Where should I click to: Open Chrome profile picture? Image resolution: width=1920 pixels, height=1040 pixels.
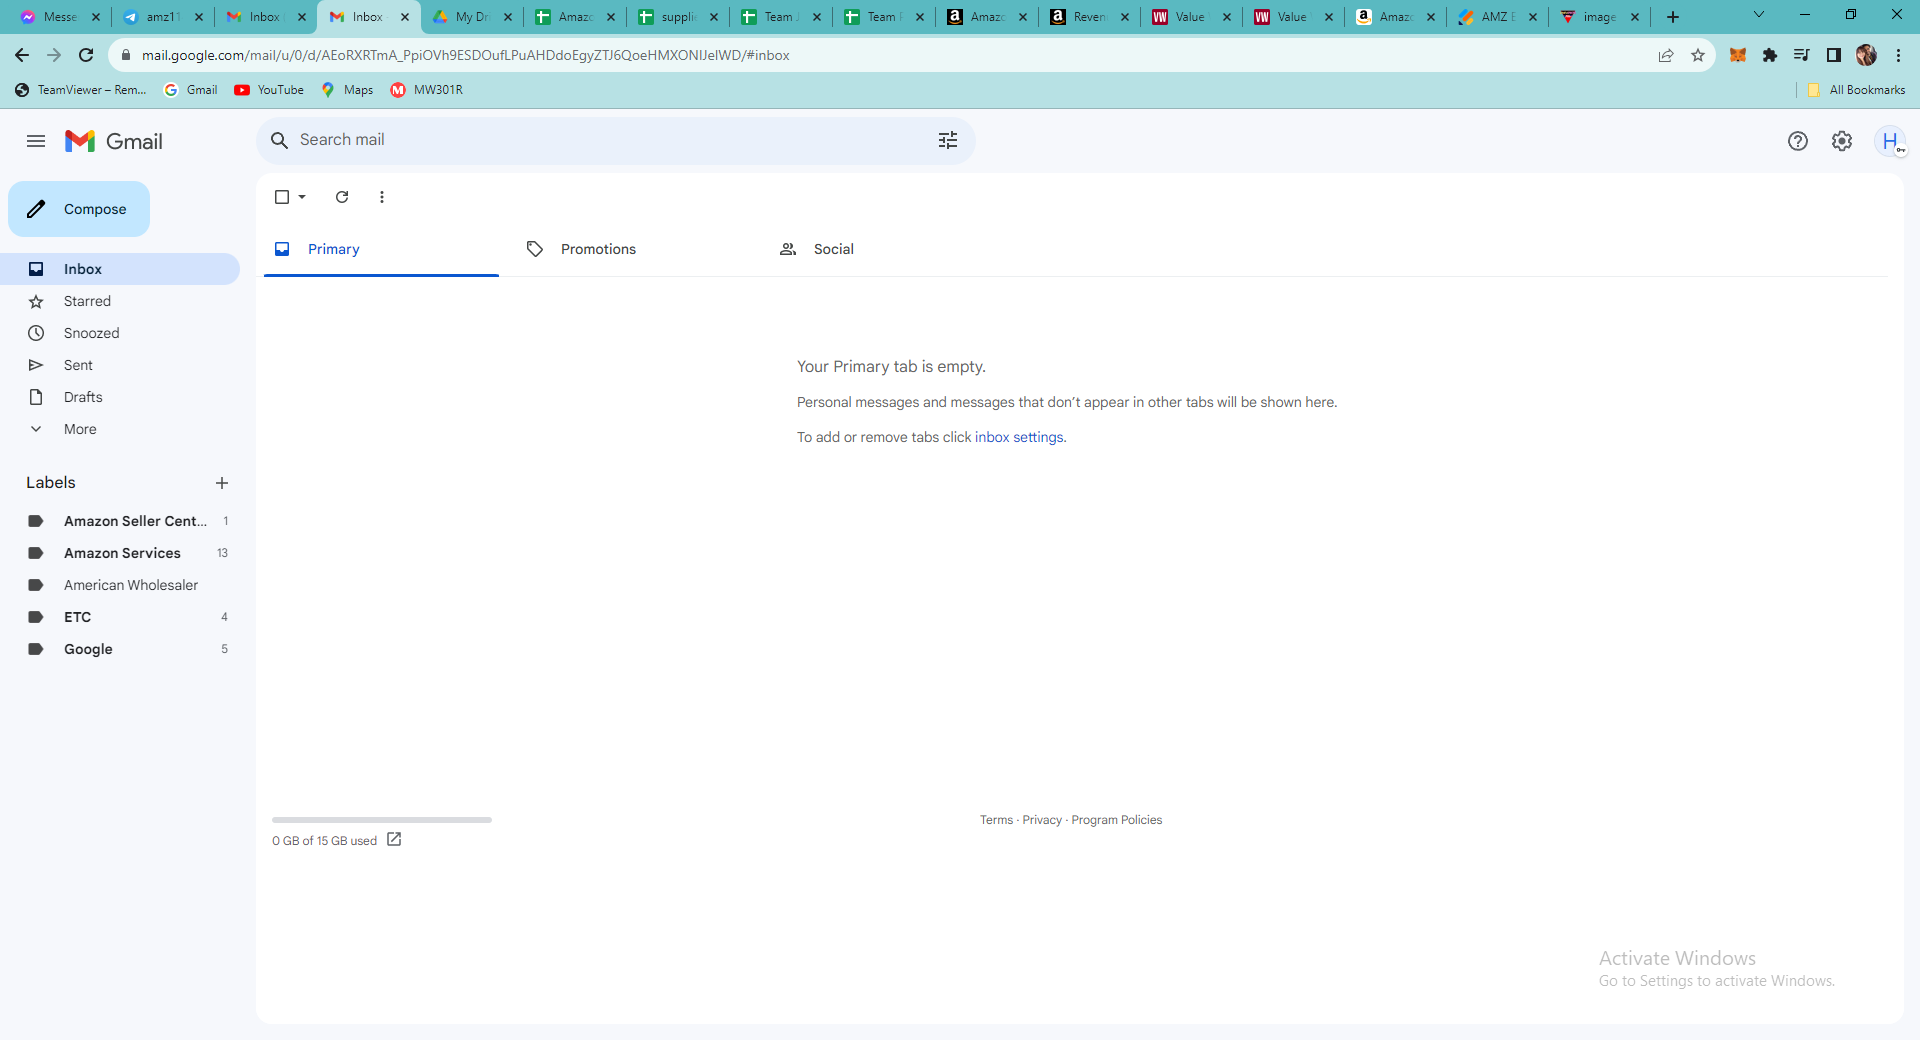1866,55
